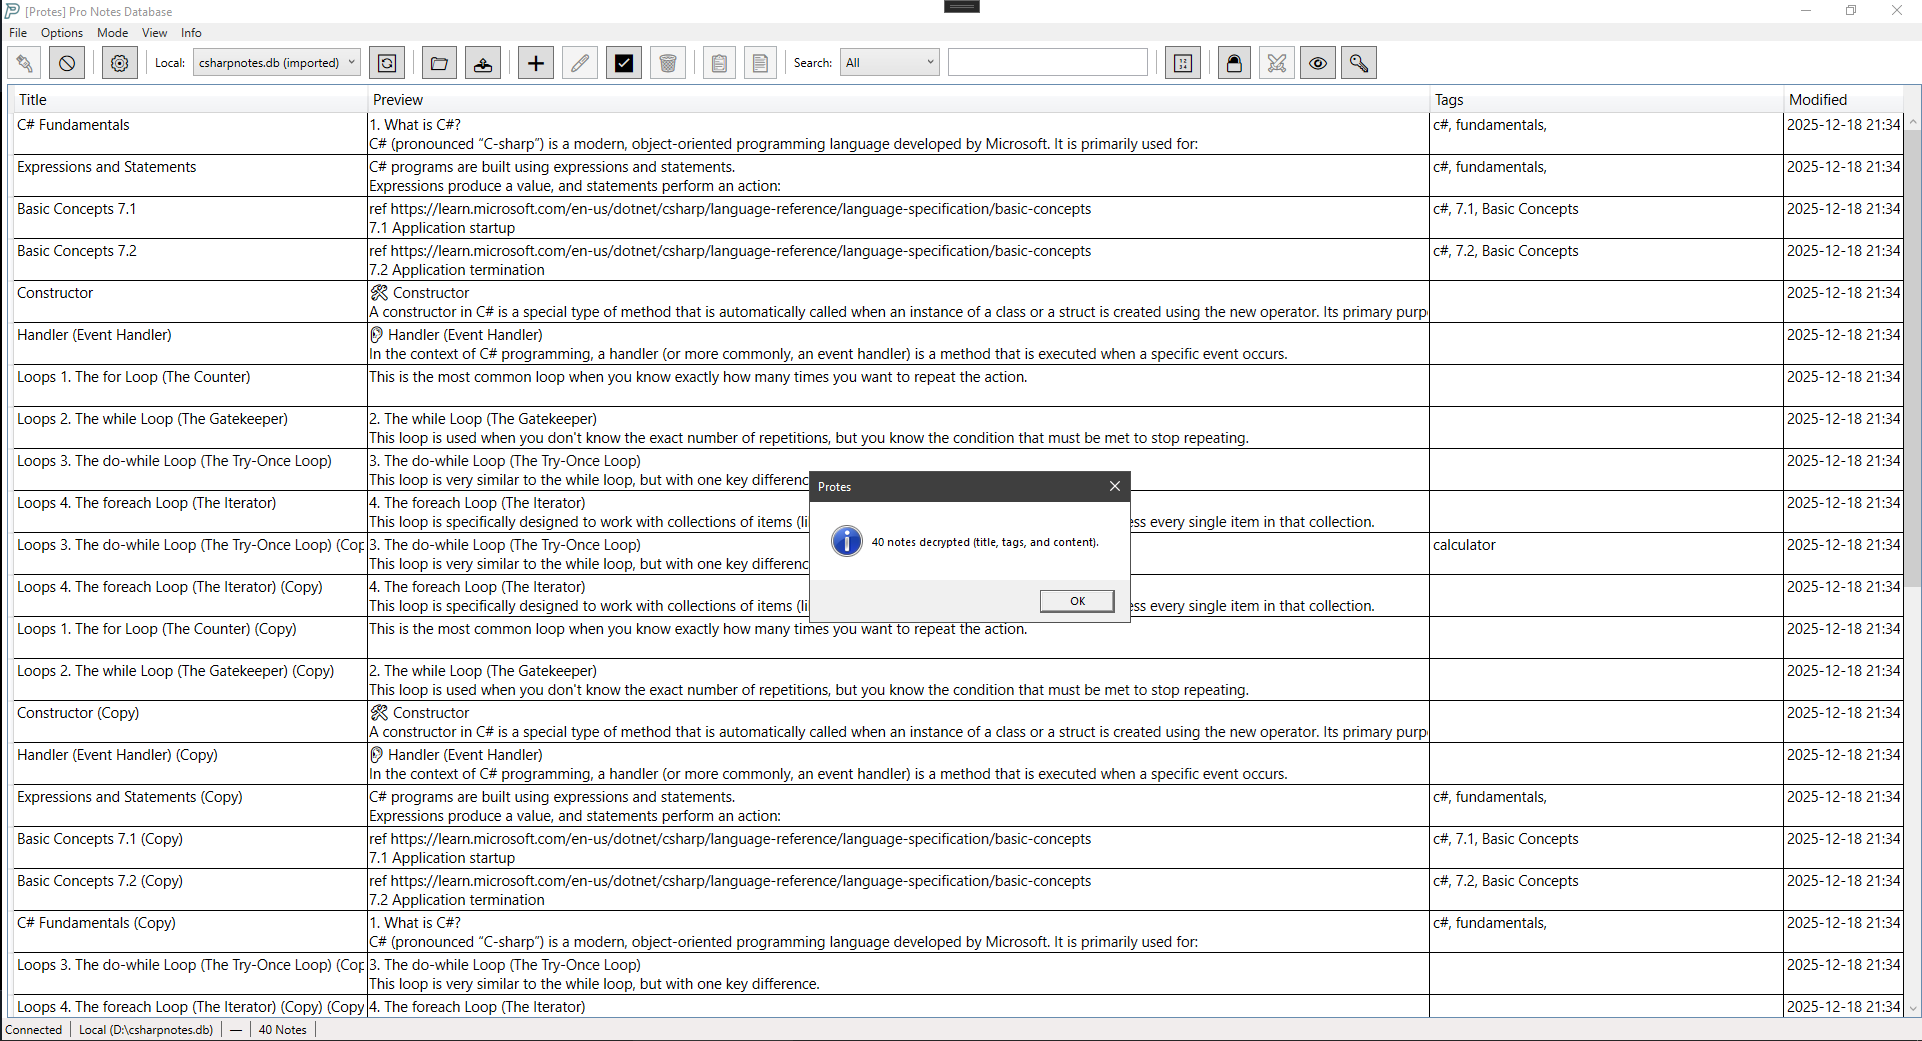Open the Options menu
This screenshot has width=1922, height=1041.
[62, 33]
